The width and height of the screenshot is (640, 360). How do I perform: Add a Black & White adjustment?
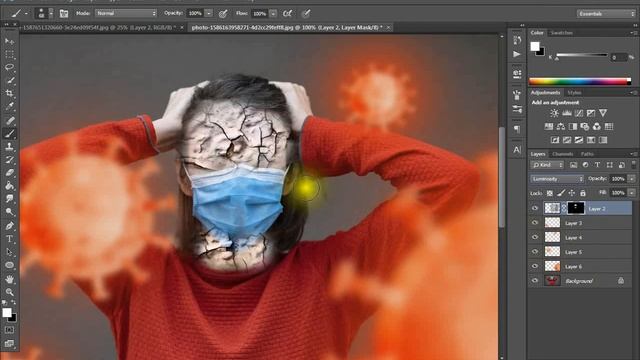[x=573, y=127]
